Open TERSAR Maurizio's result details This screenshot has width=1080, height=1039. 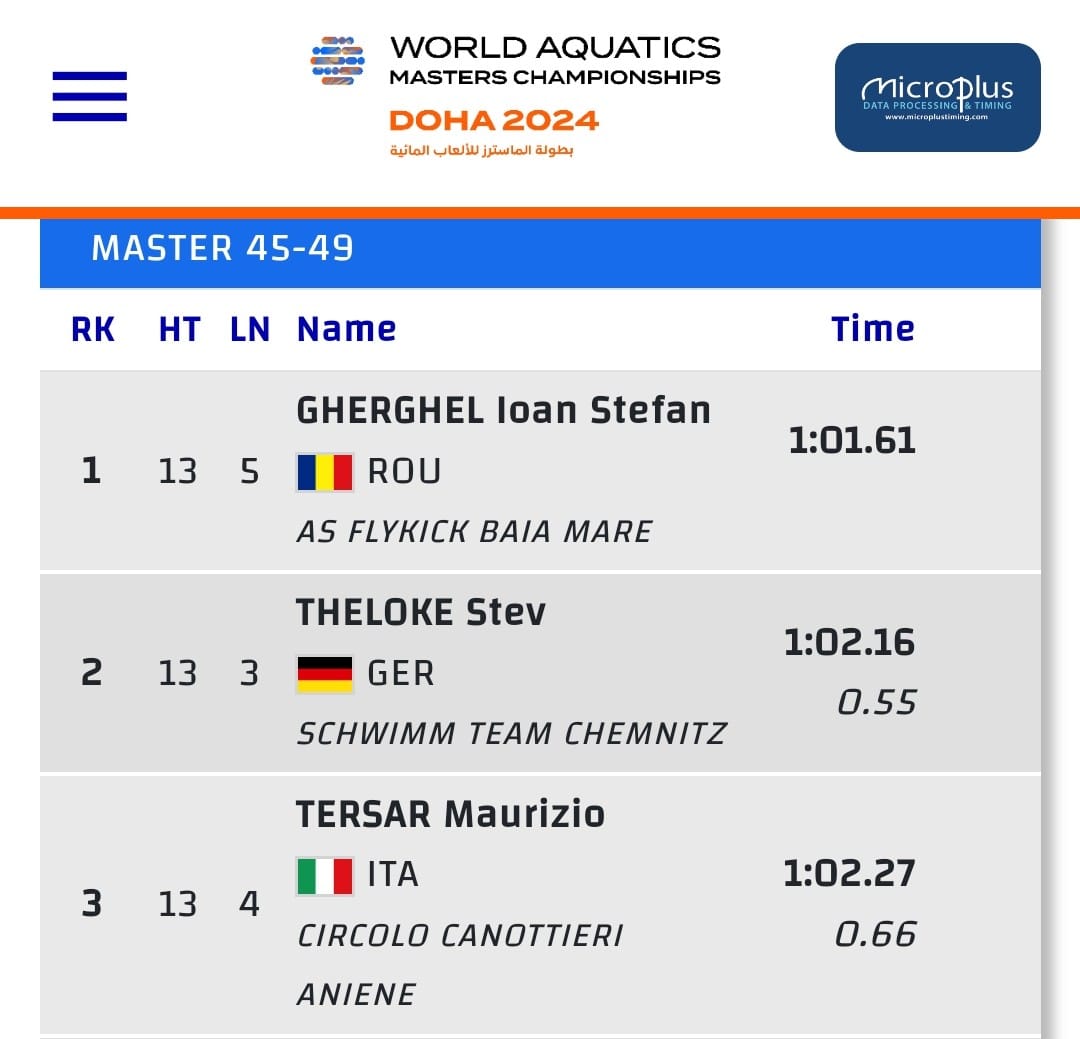point(450,814)
